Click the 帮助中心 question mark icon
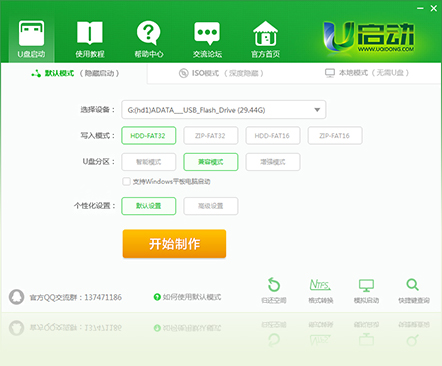442x366 pixels. 149,33
